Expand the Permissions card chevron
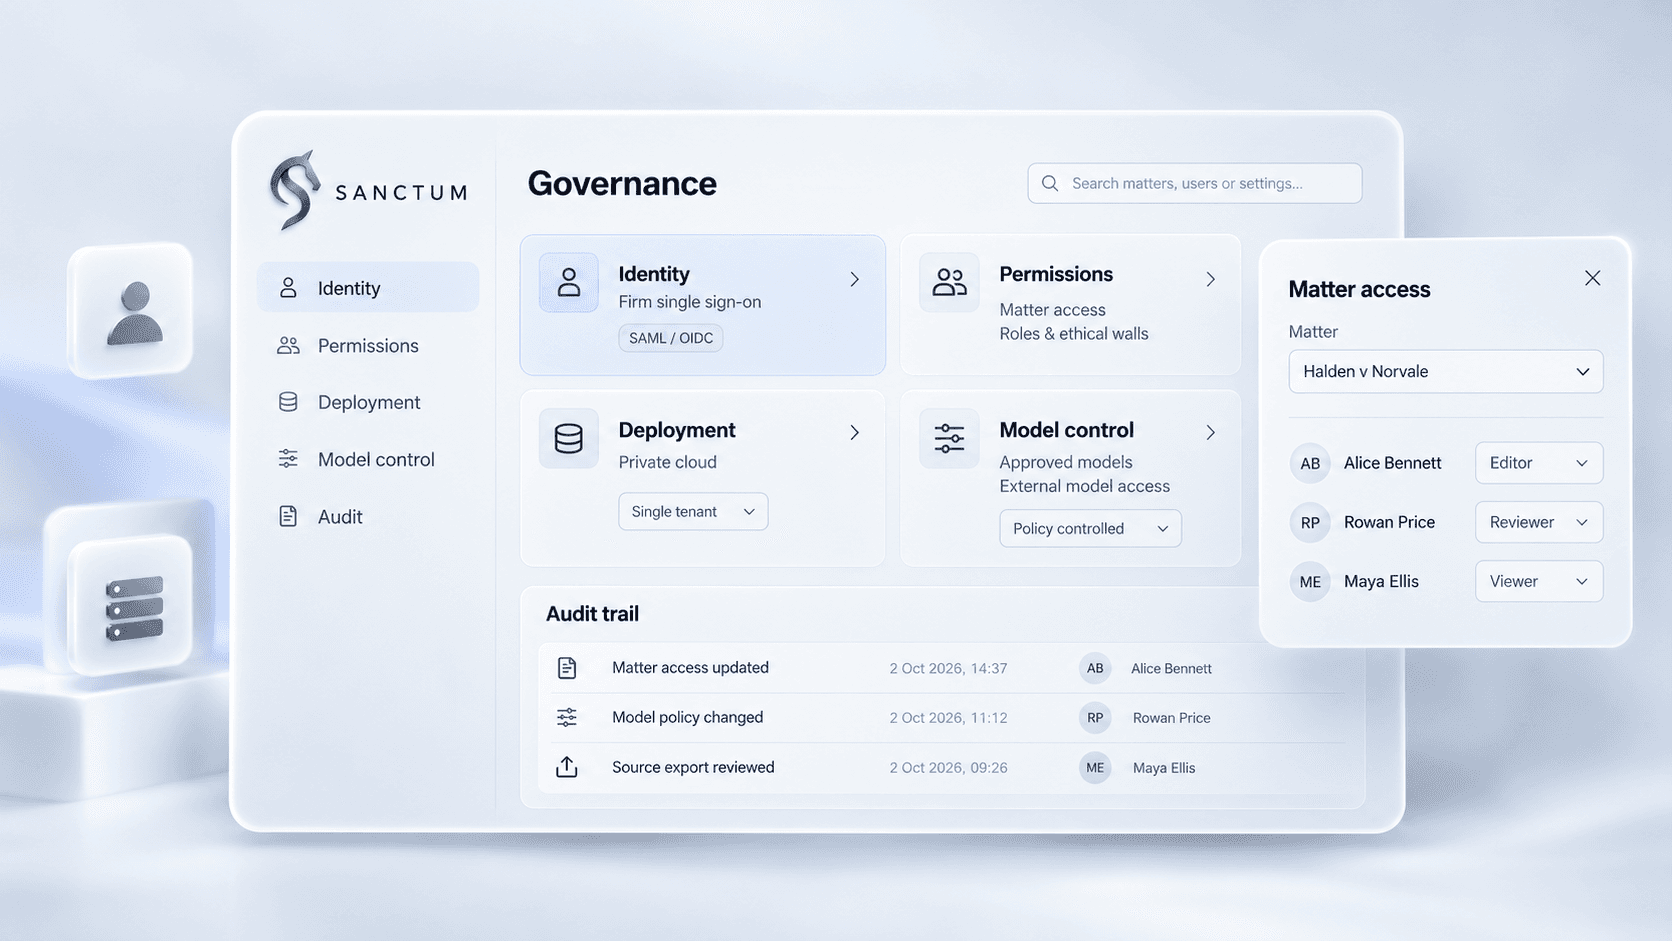The width and height of the screenshot is (1672, 941). (1211, 279)
